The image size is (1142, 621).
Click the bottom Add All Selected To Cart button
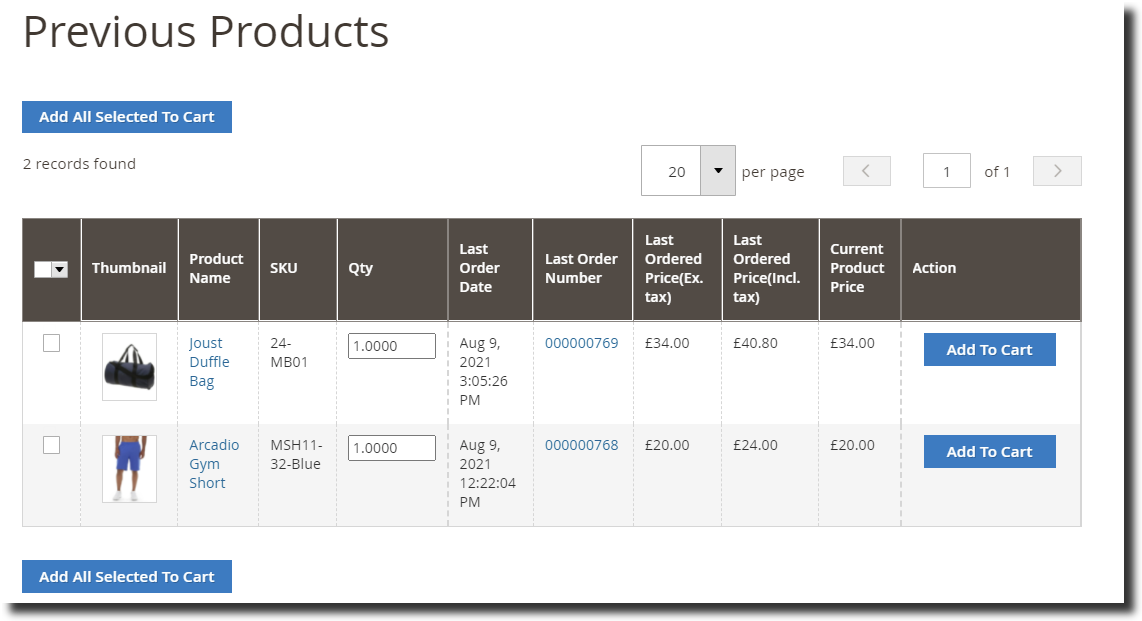(127, 576)
